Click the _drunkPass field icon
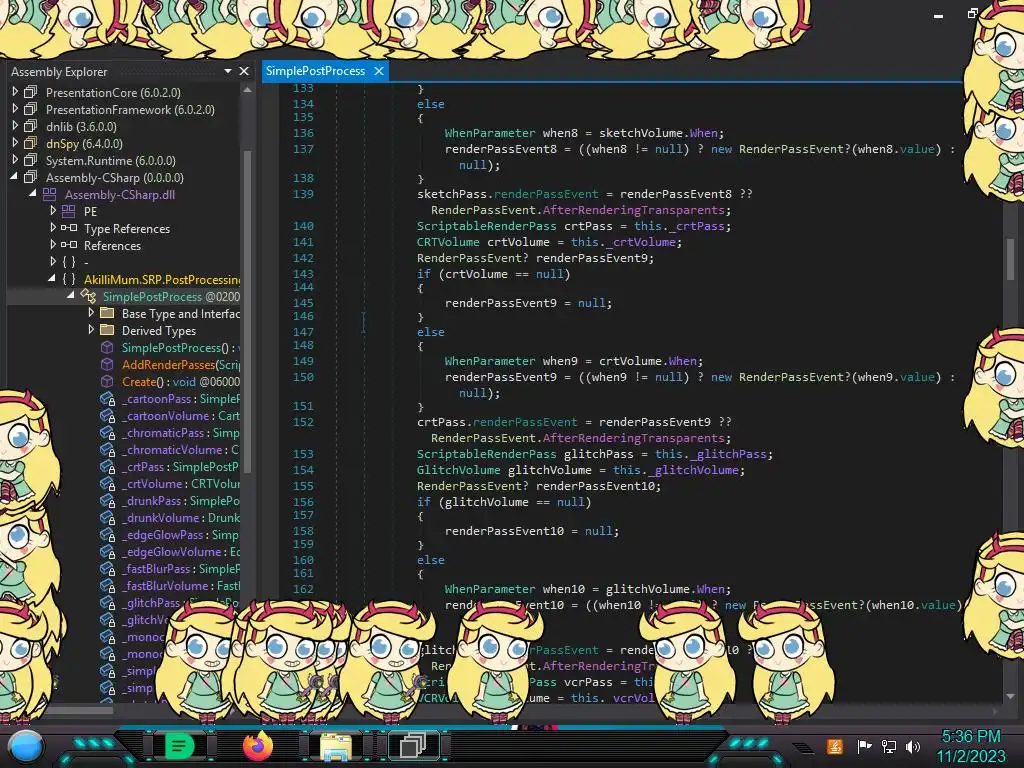 point(108,501)
